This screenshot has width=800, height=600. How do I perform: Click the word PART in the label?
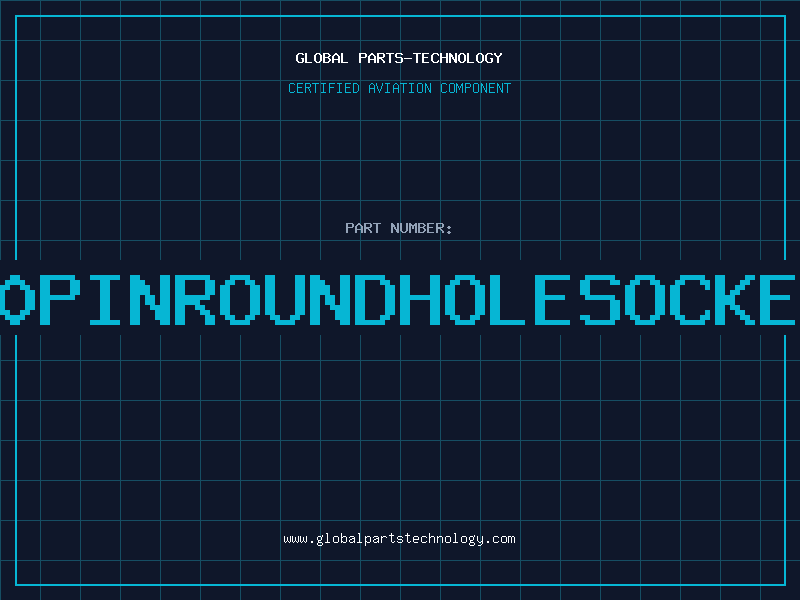point(363,228)
